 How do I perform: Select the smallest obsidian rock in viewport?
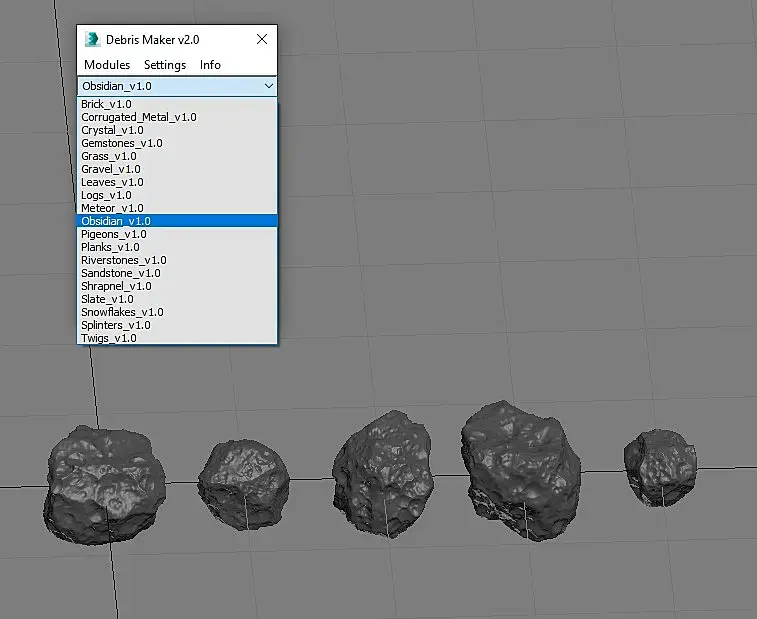point(660,467)
